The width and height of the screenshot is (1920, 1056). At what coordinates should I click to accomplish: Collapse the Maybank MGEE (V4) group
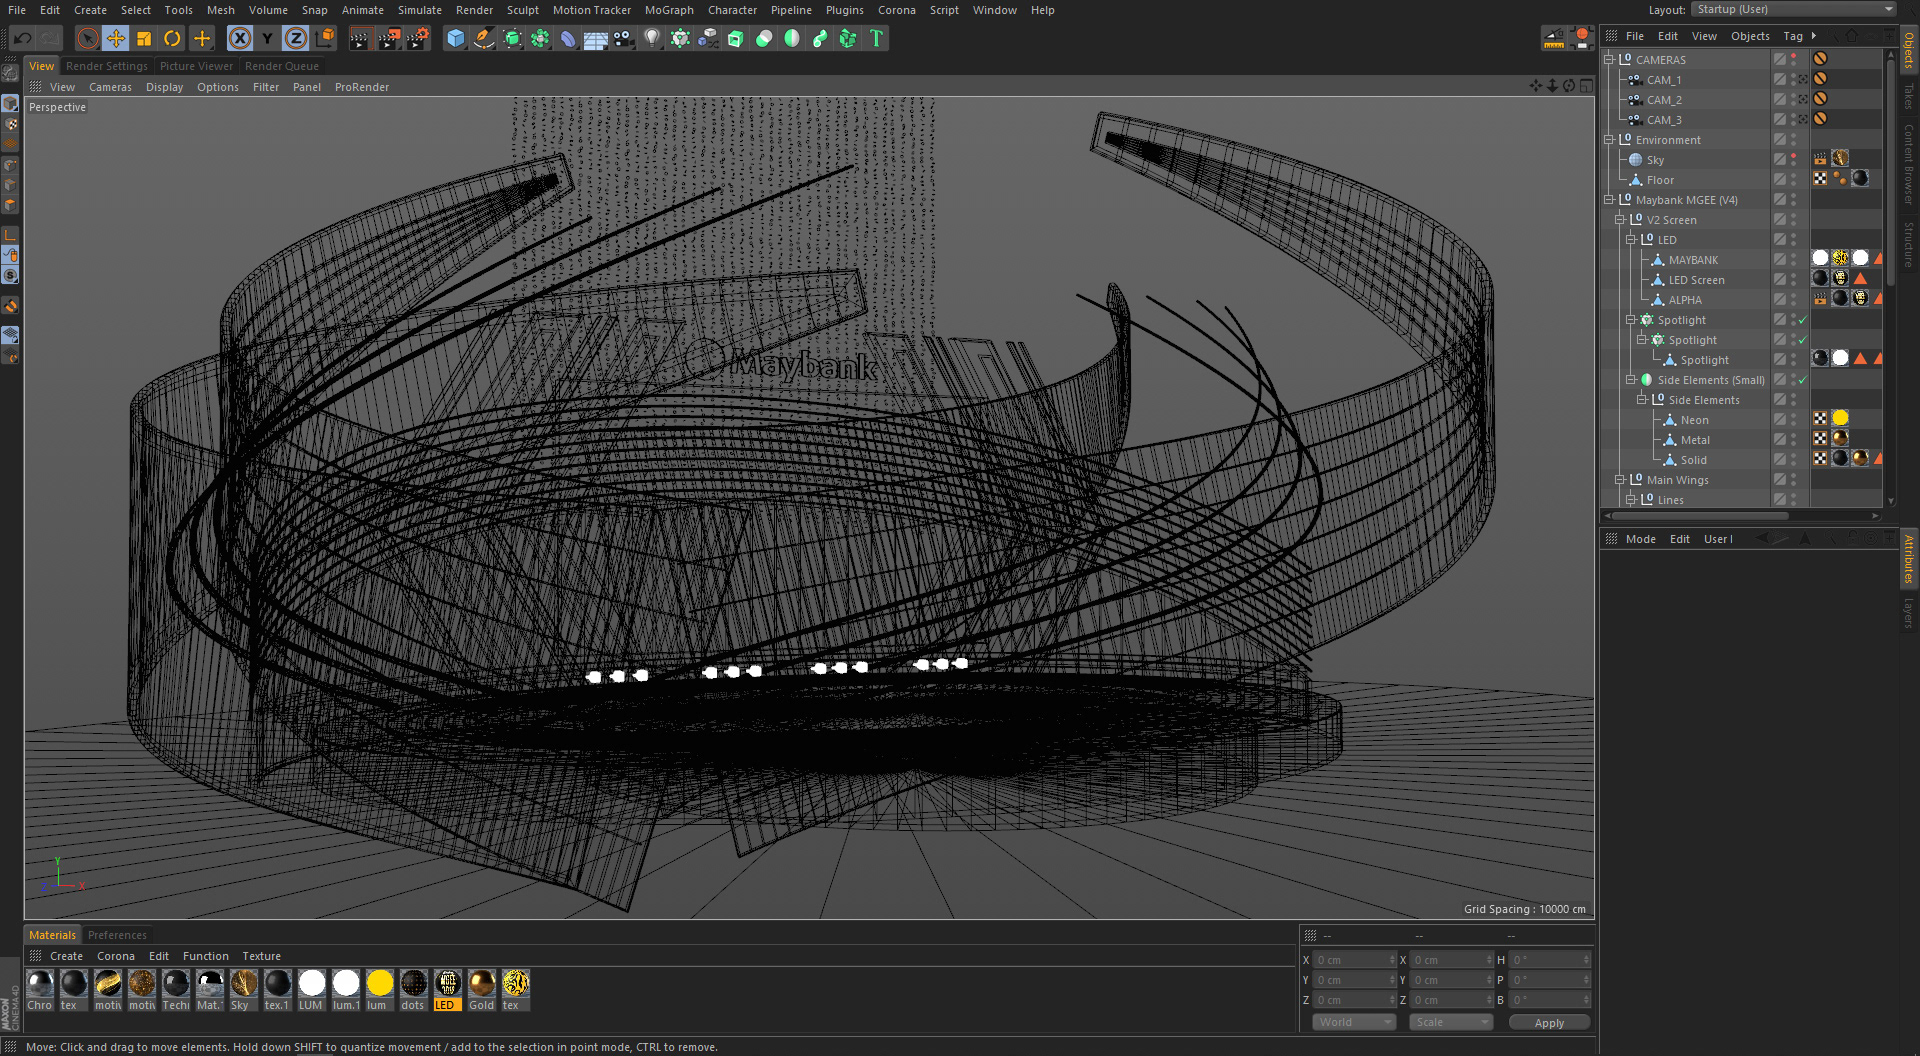pos(1609,199)
